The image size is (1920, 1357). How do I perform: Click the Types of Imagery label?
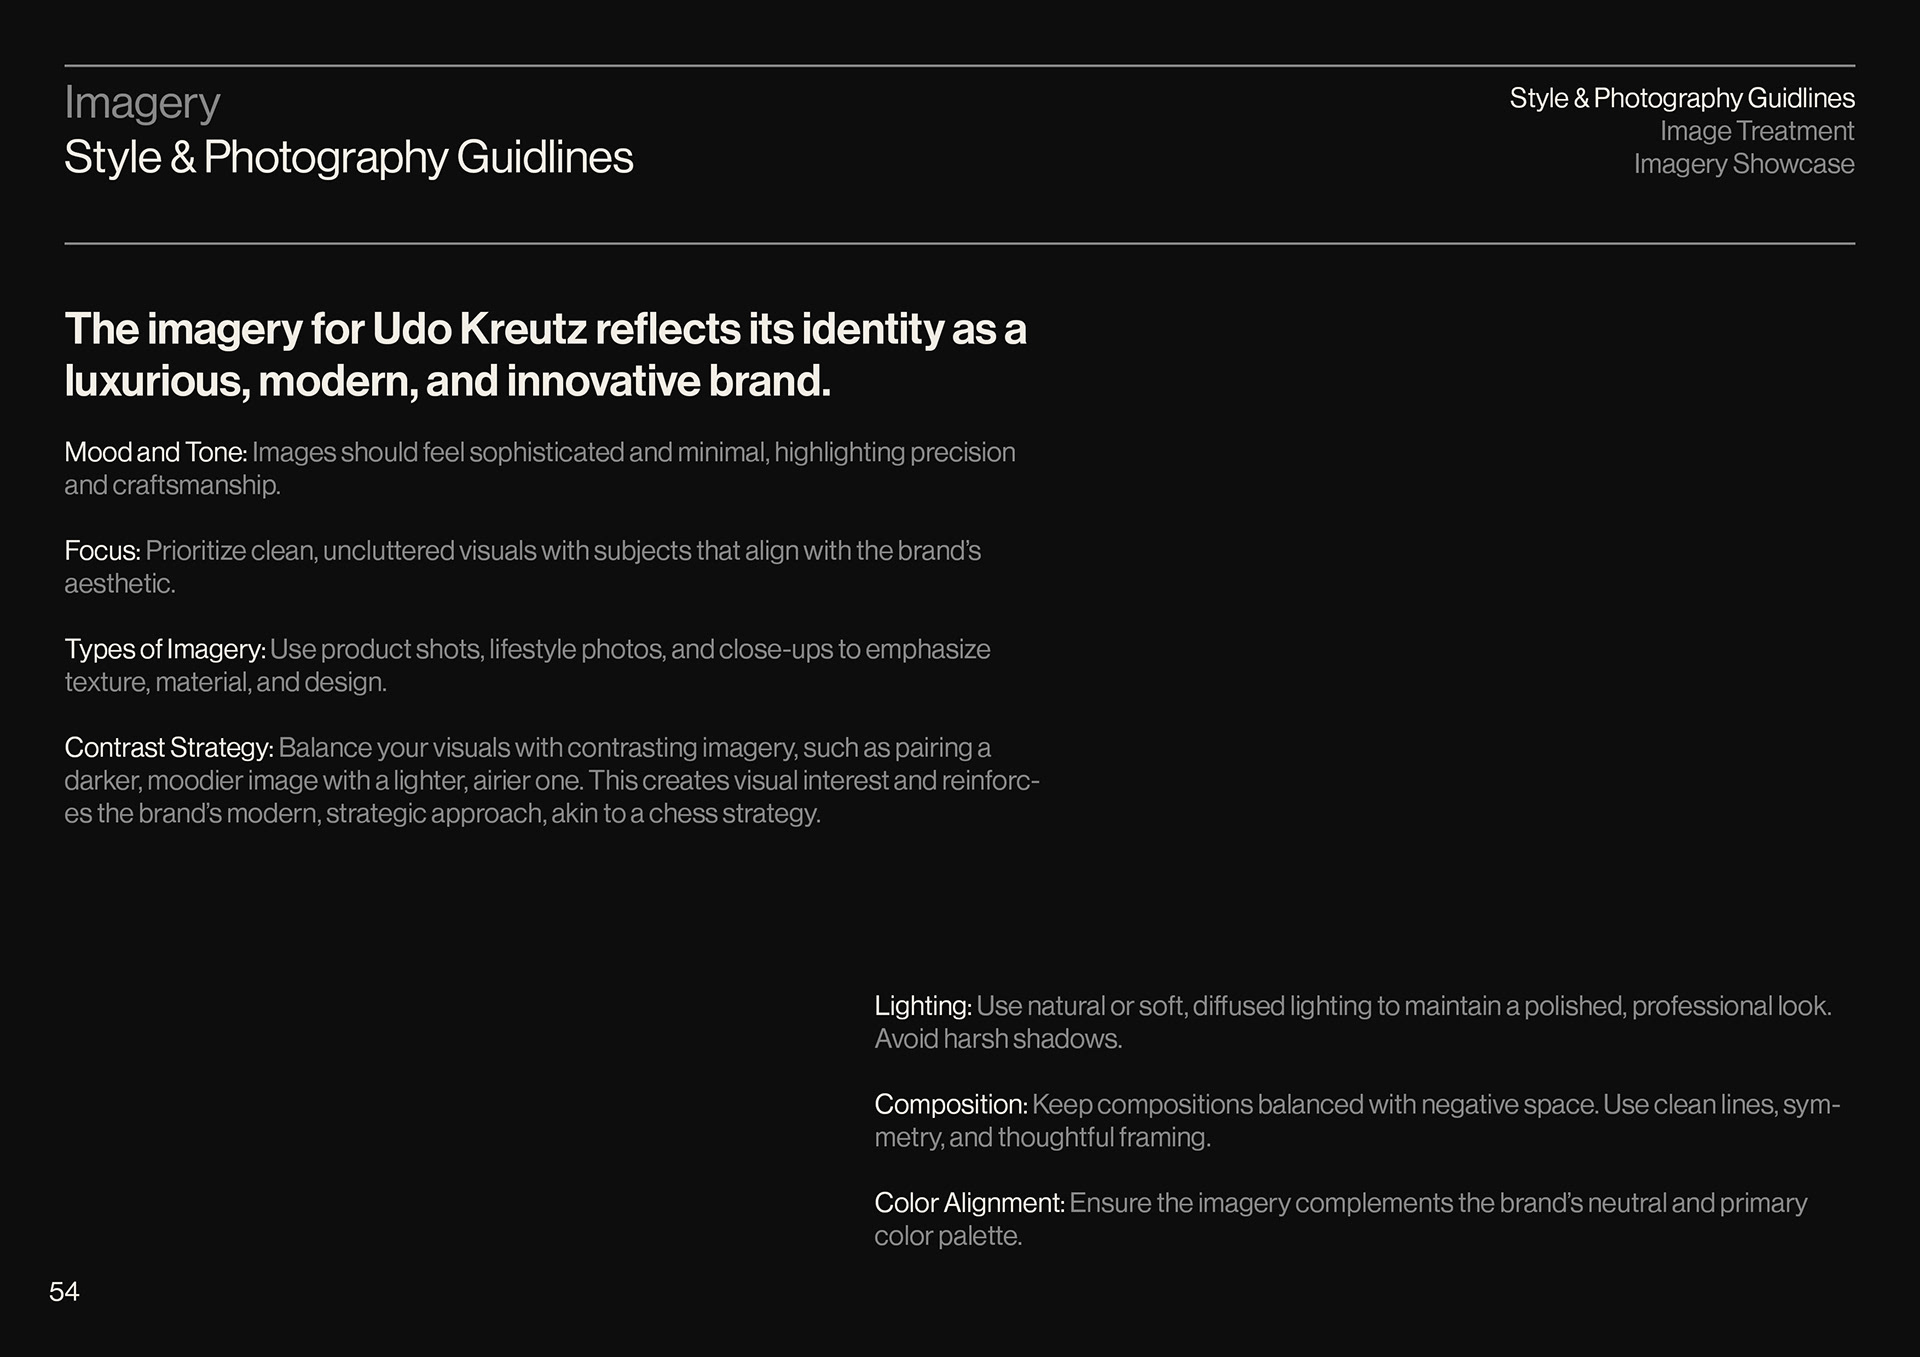pos(165,650)
